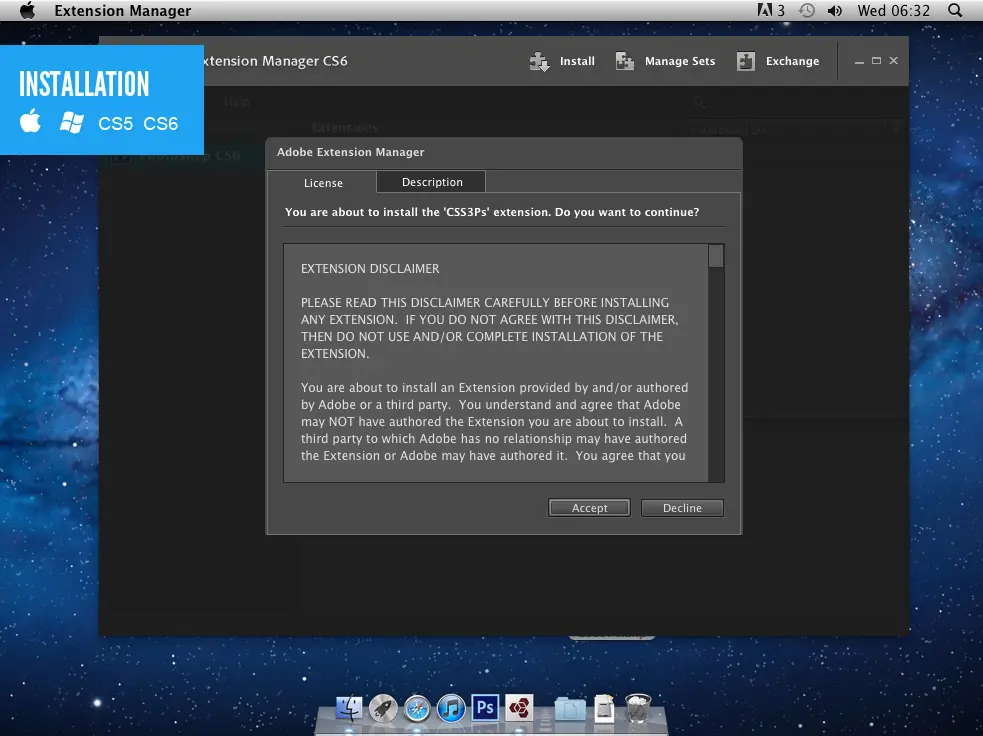Open Spotlight search icon
The image size is (983, 736).
click(955, 11)
